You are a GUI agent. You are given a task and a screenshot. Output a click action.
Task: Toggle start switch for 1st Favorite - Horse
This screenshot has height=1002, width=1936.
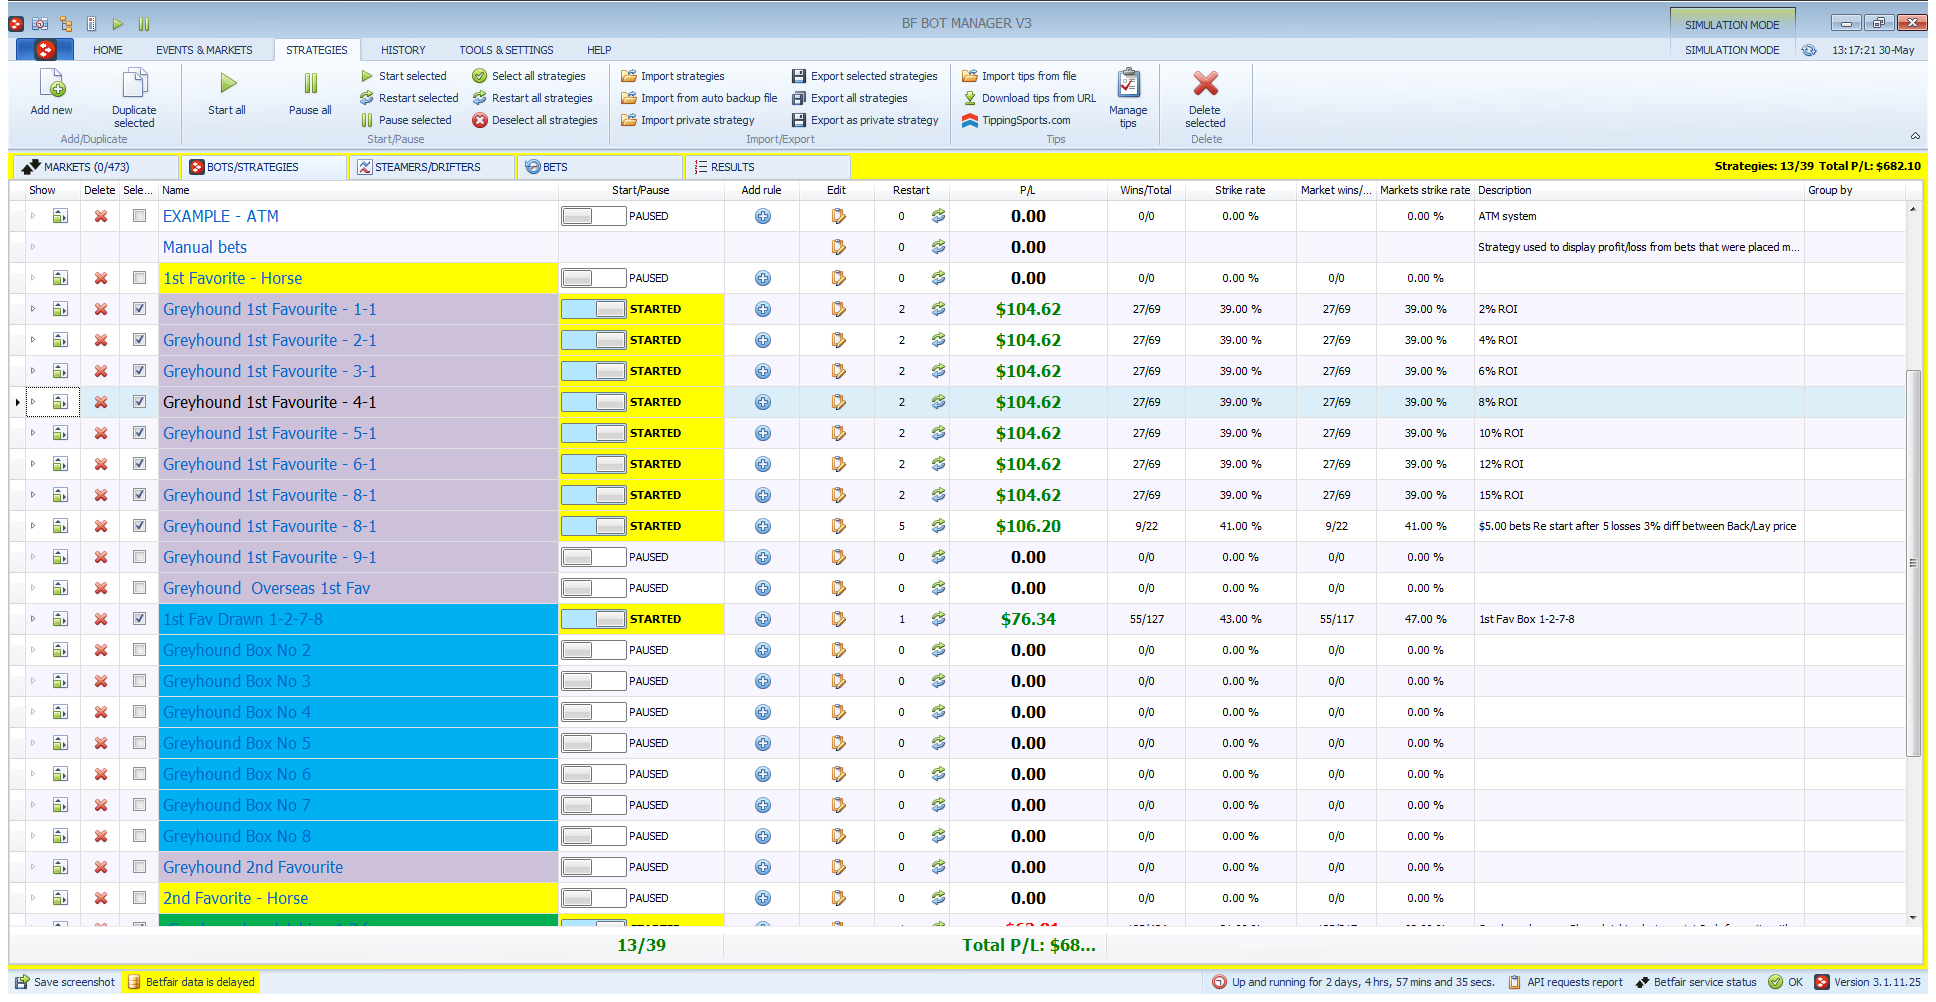[593, 278]
